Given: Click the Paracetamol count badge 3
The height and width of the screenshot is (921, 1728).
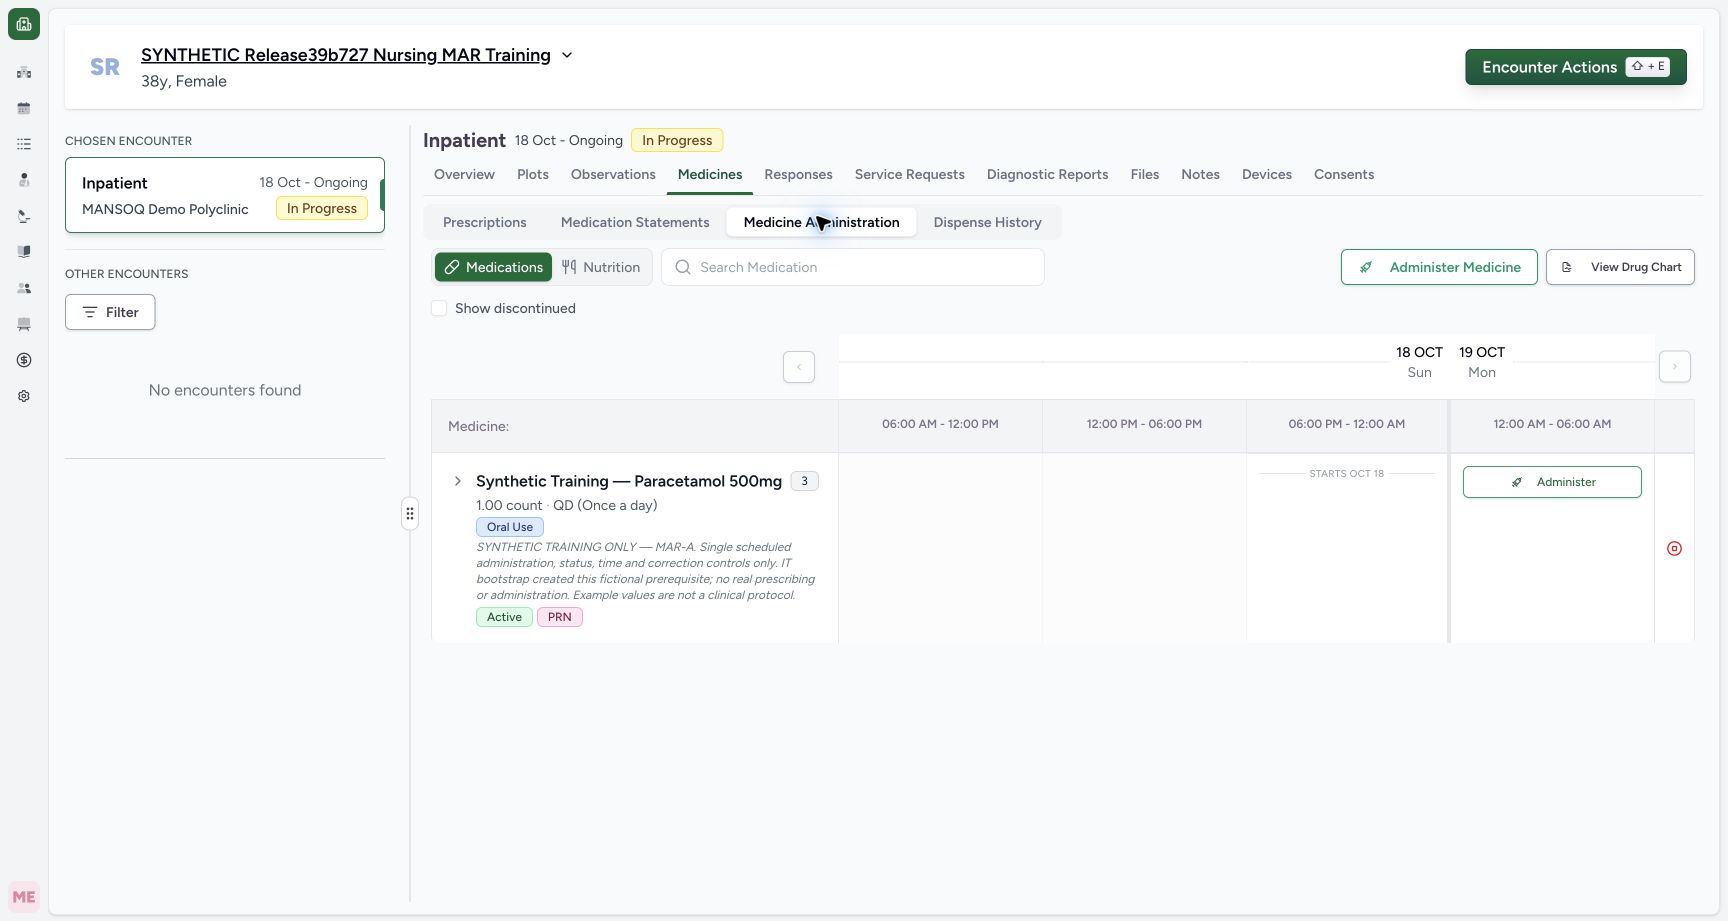Looking at the screenshot, I should pos(804,481).
